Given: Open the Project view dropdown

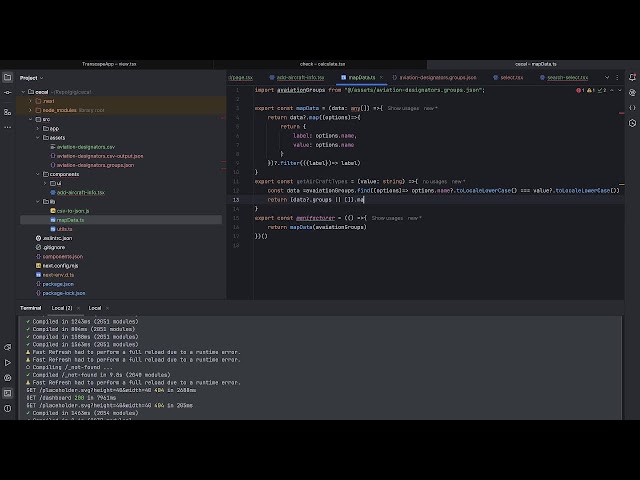Looking at the screenshot, I should coord(31,78).
